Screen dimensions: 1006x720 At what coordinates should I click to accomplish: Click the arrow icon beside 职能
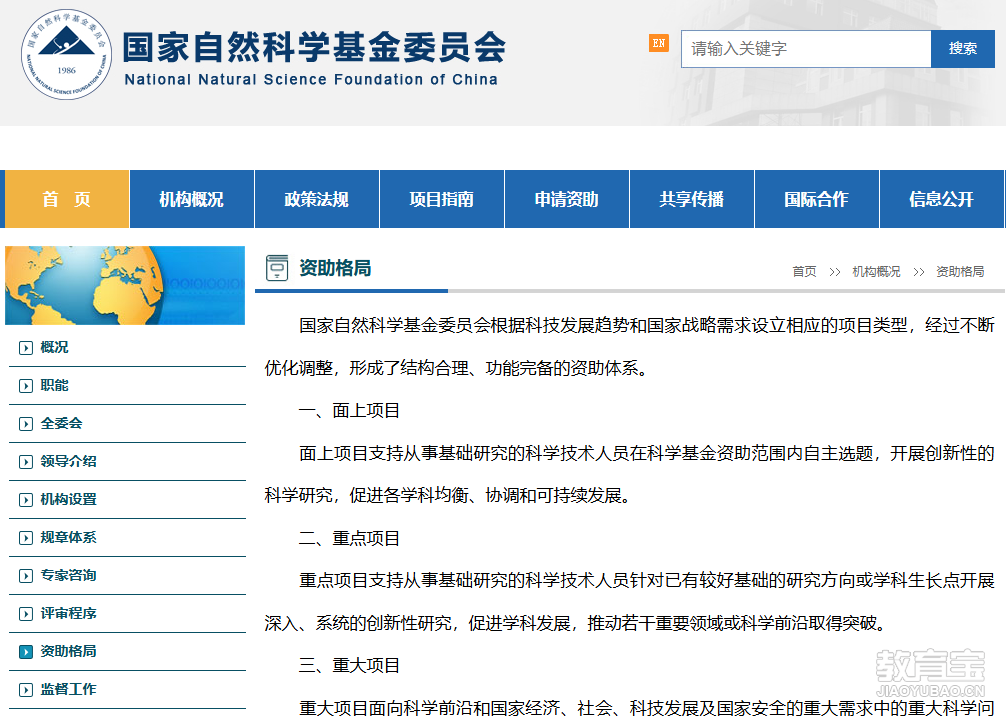tap(26, 386)
